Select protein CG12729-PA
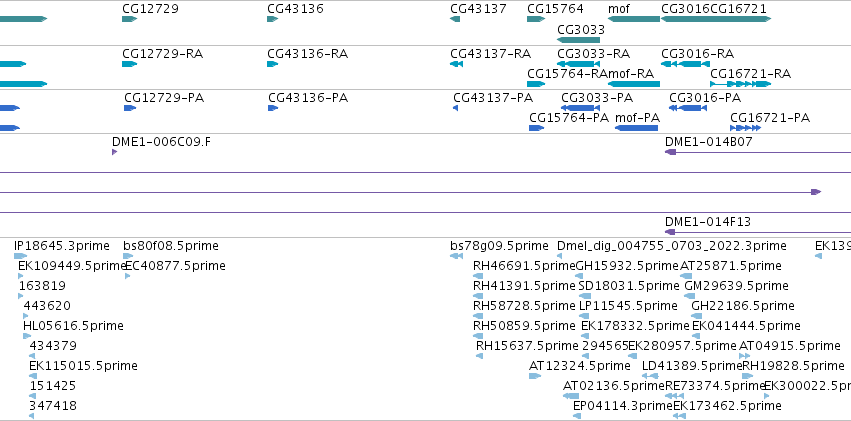Viewport: 851px width, 421px height. (x=130, y=108)
